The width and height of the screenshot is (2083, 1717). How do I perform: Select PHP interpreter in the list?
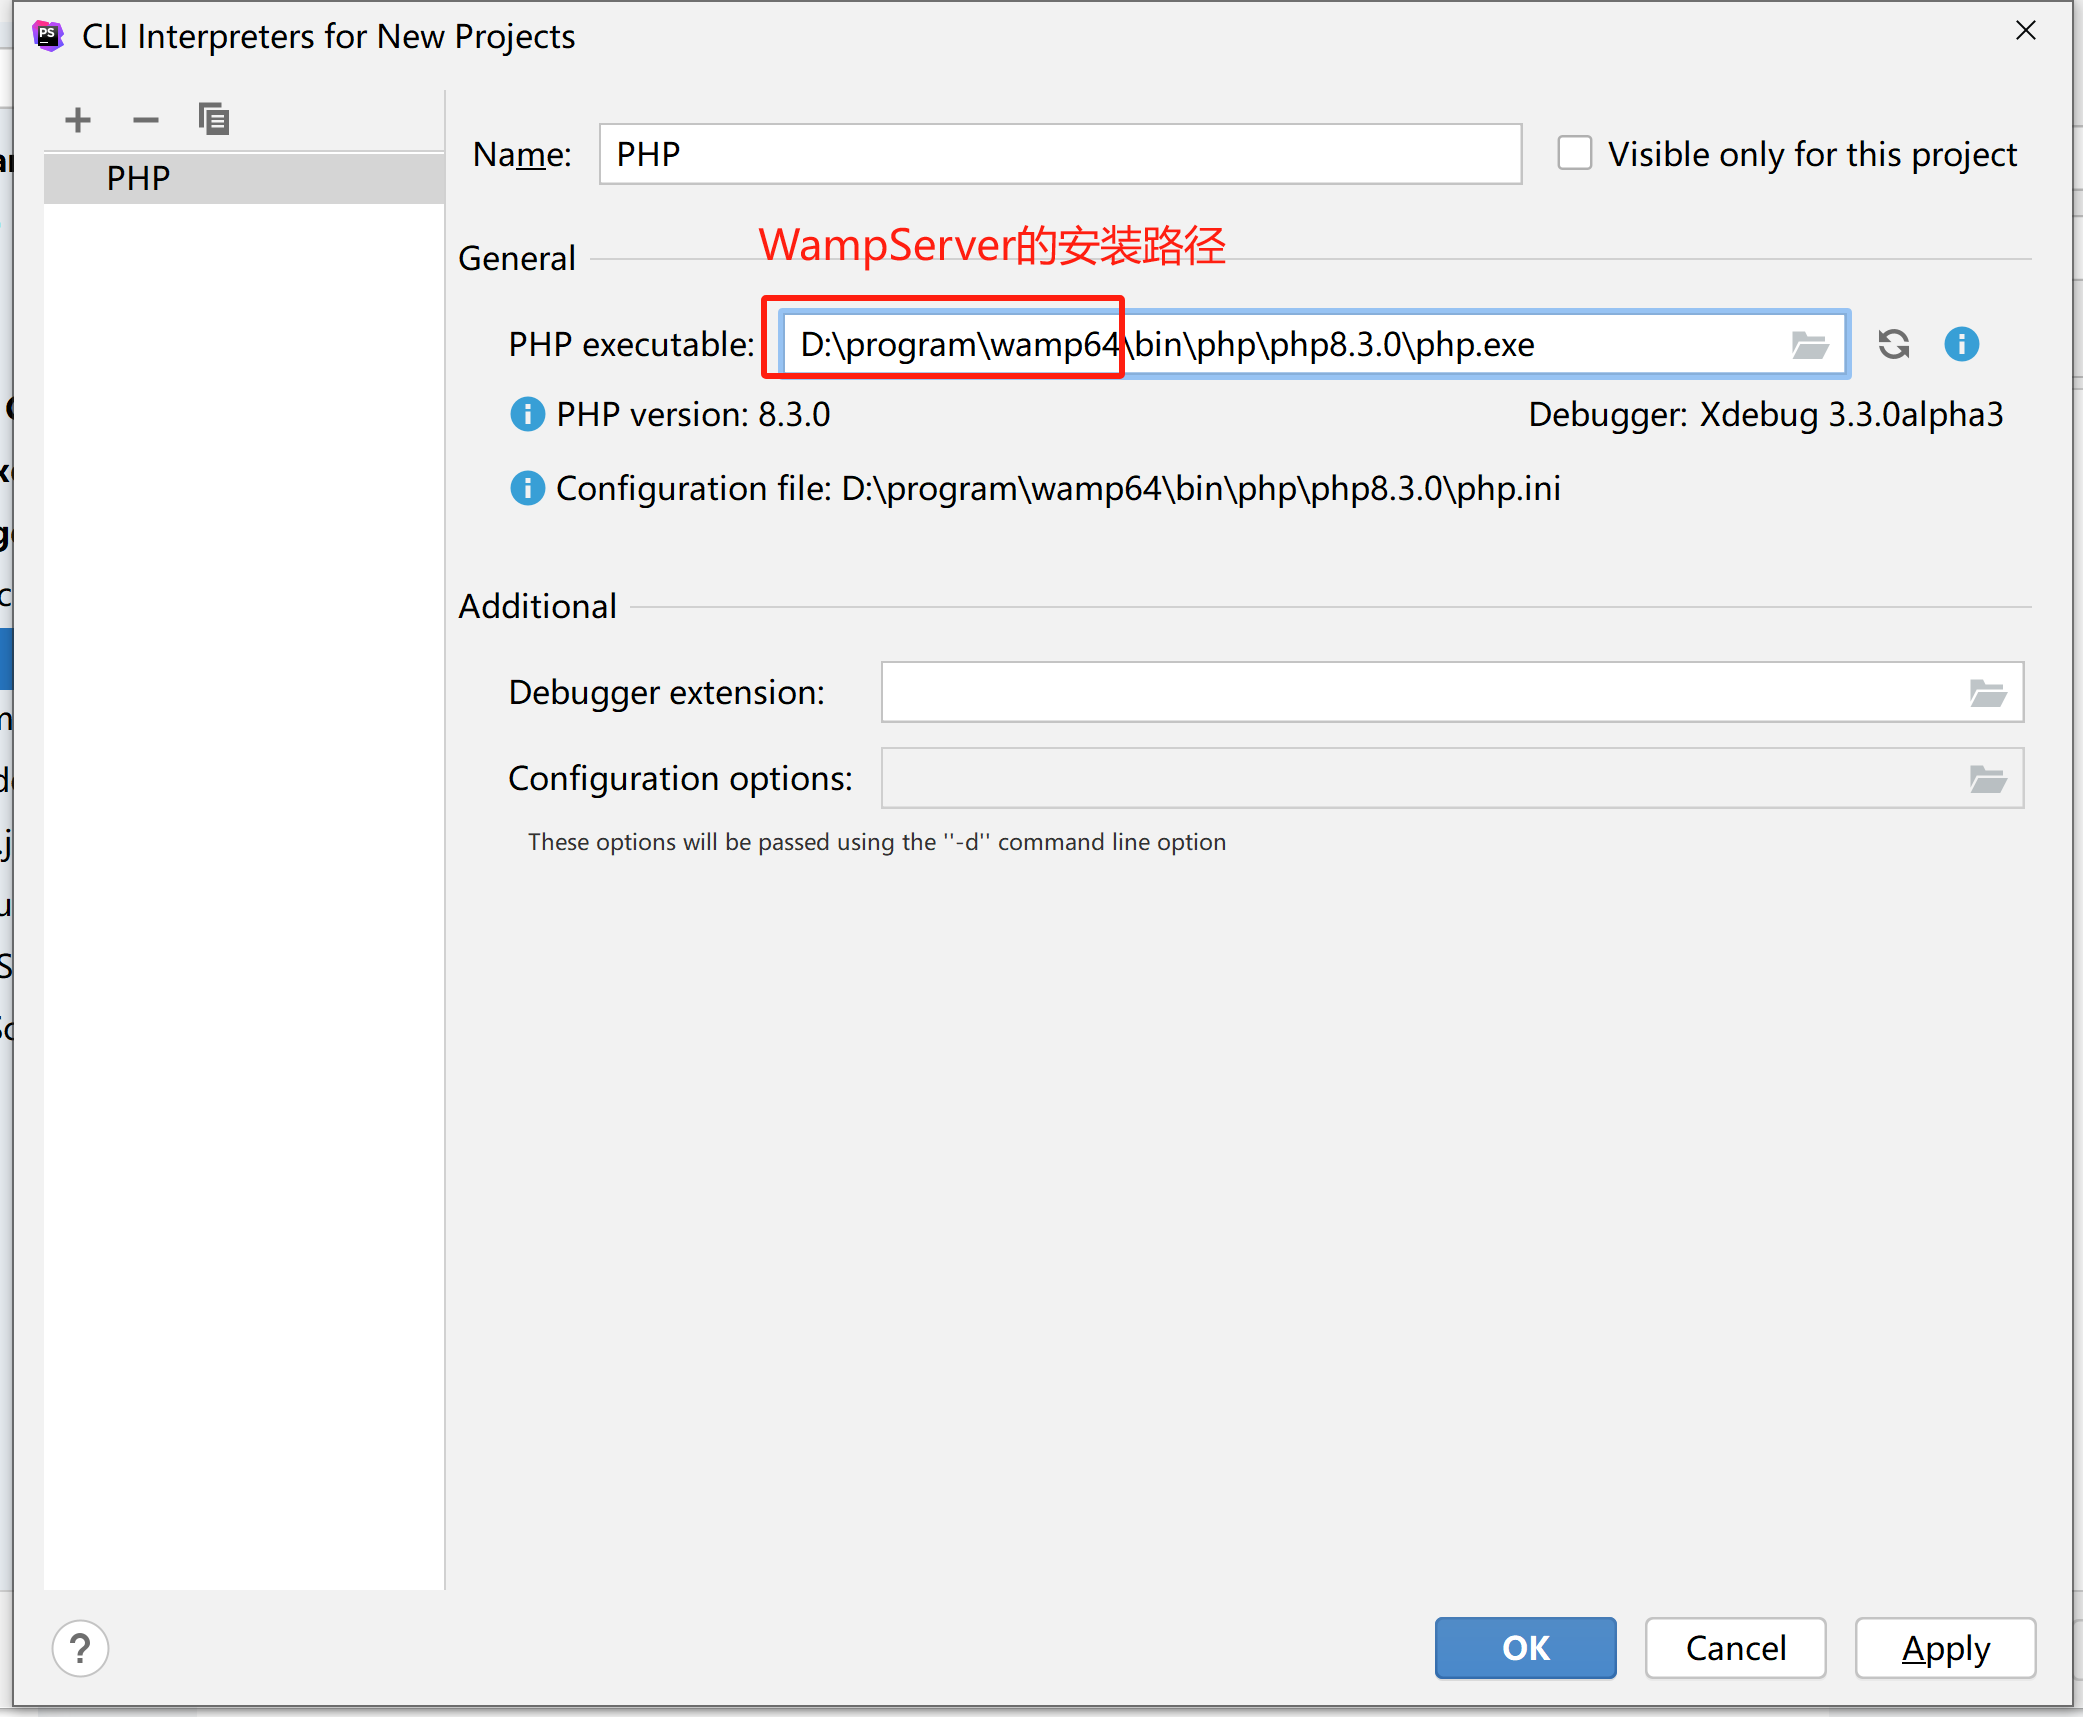pos(139,178)
